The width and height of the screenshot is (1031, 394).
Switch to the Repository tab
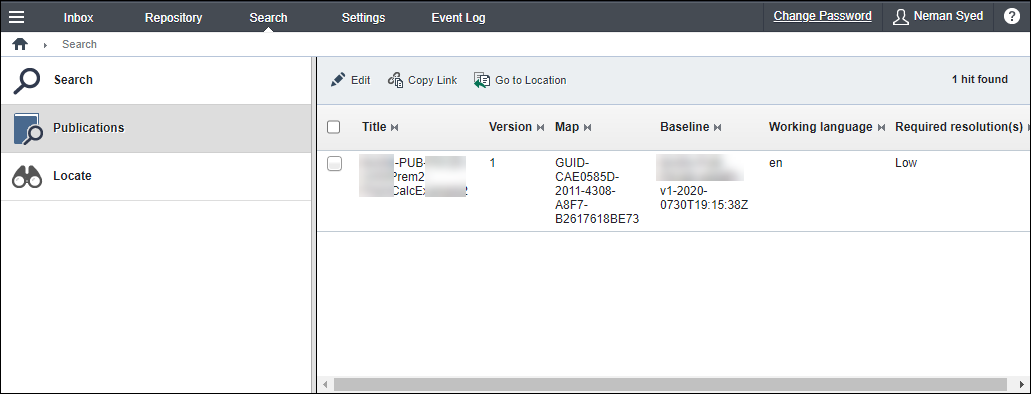point(174,18)
